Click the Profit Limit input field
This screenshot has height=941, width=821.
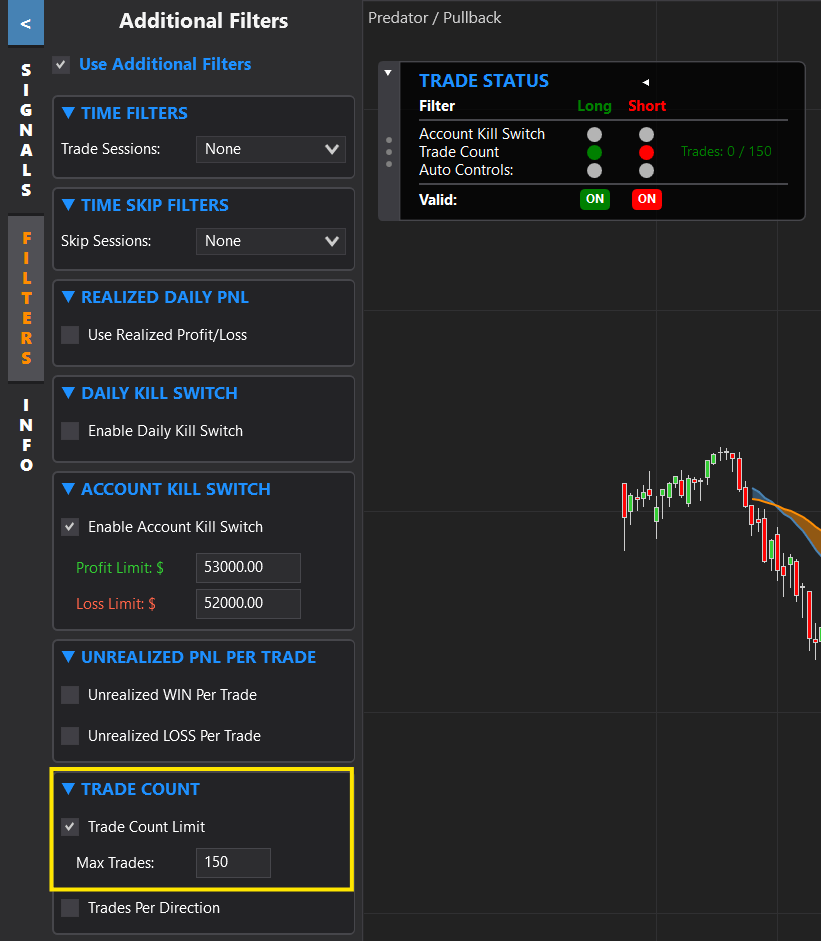click(x=248, y=567)
